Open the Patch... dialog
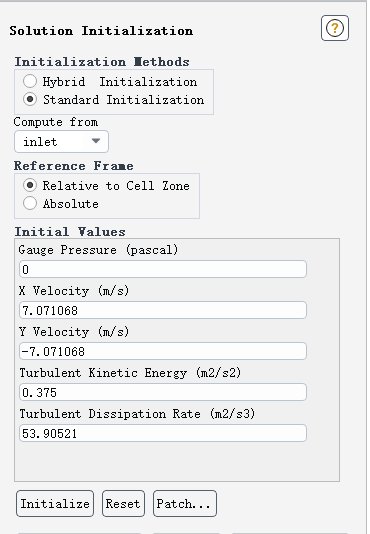Screen dimensions: 370x534 (185, 504)
